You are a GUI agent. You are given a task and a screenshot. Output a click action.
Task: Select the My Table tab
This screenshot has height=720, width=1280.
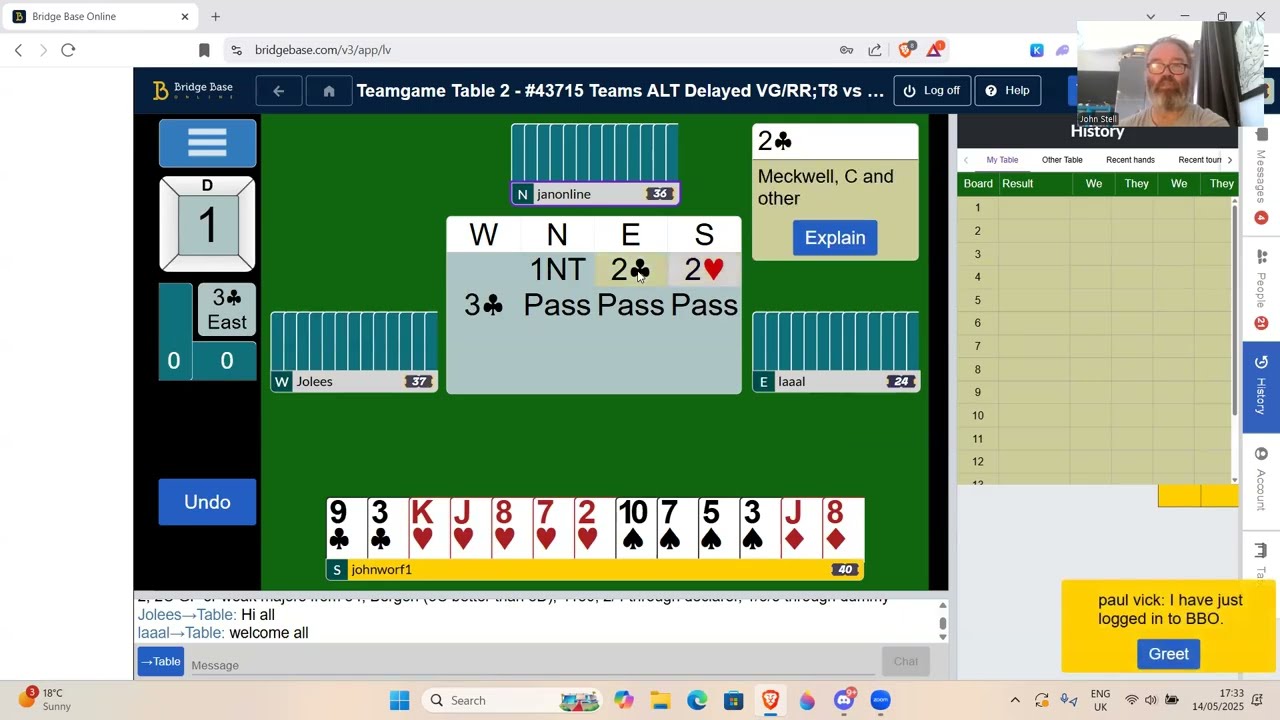(x=1002, y=160)
